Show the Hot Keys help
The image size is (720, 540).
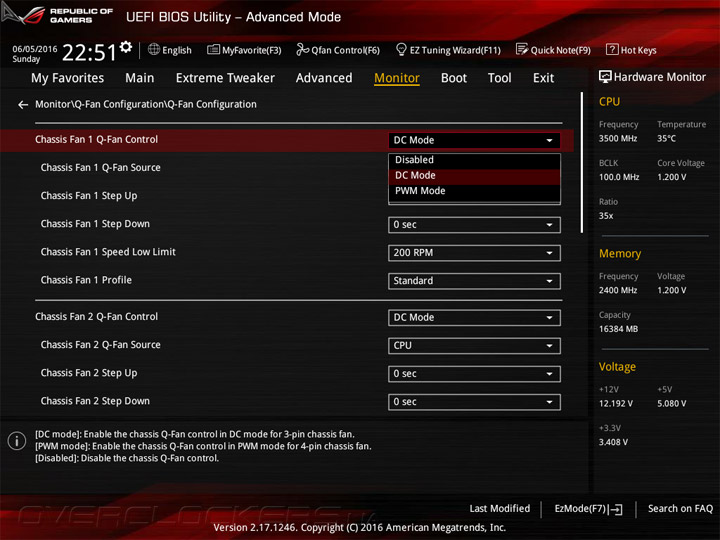[x=631, y=50]
